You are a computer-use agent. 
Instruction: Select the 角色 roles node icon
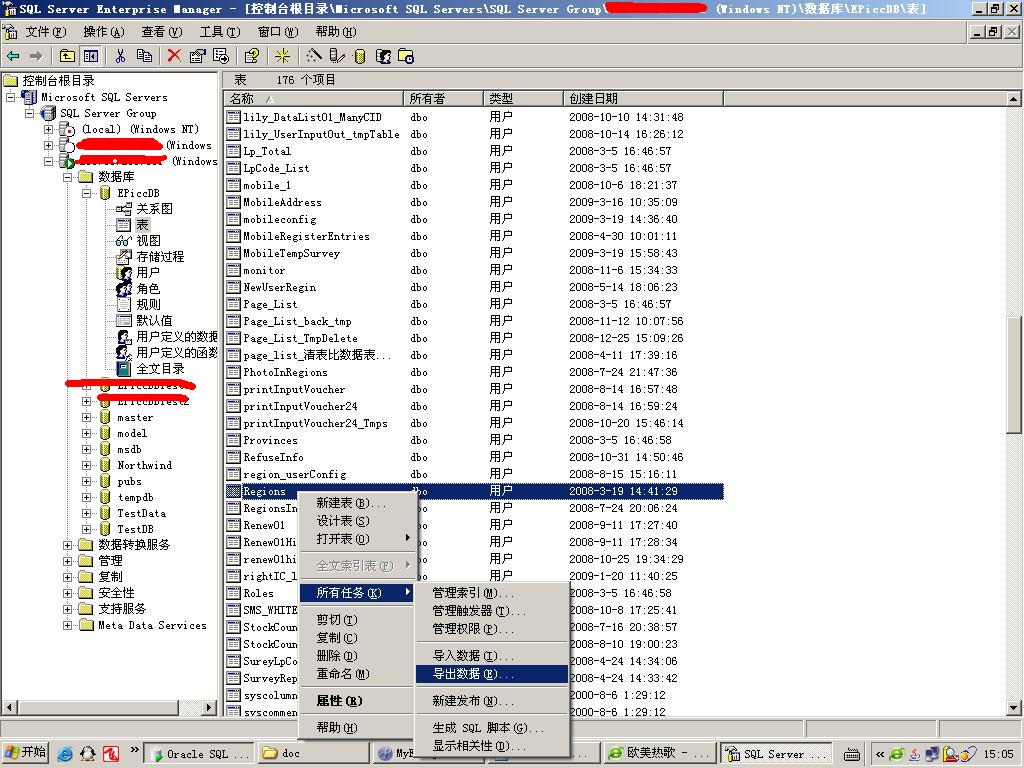click(x=124, y=289)
